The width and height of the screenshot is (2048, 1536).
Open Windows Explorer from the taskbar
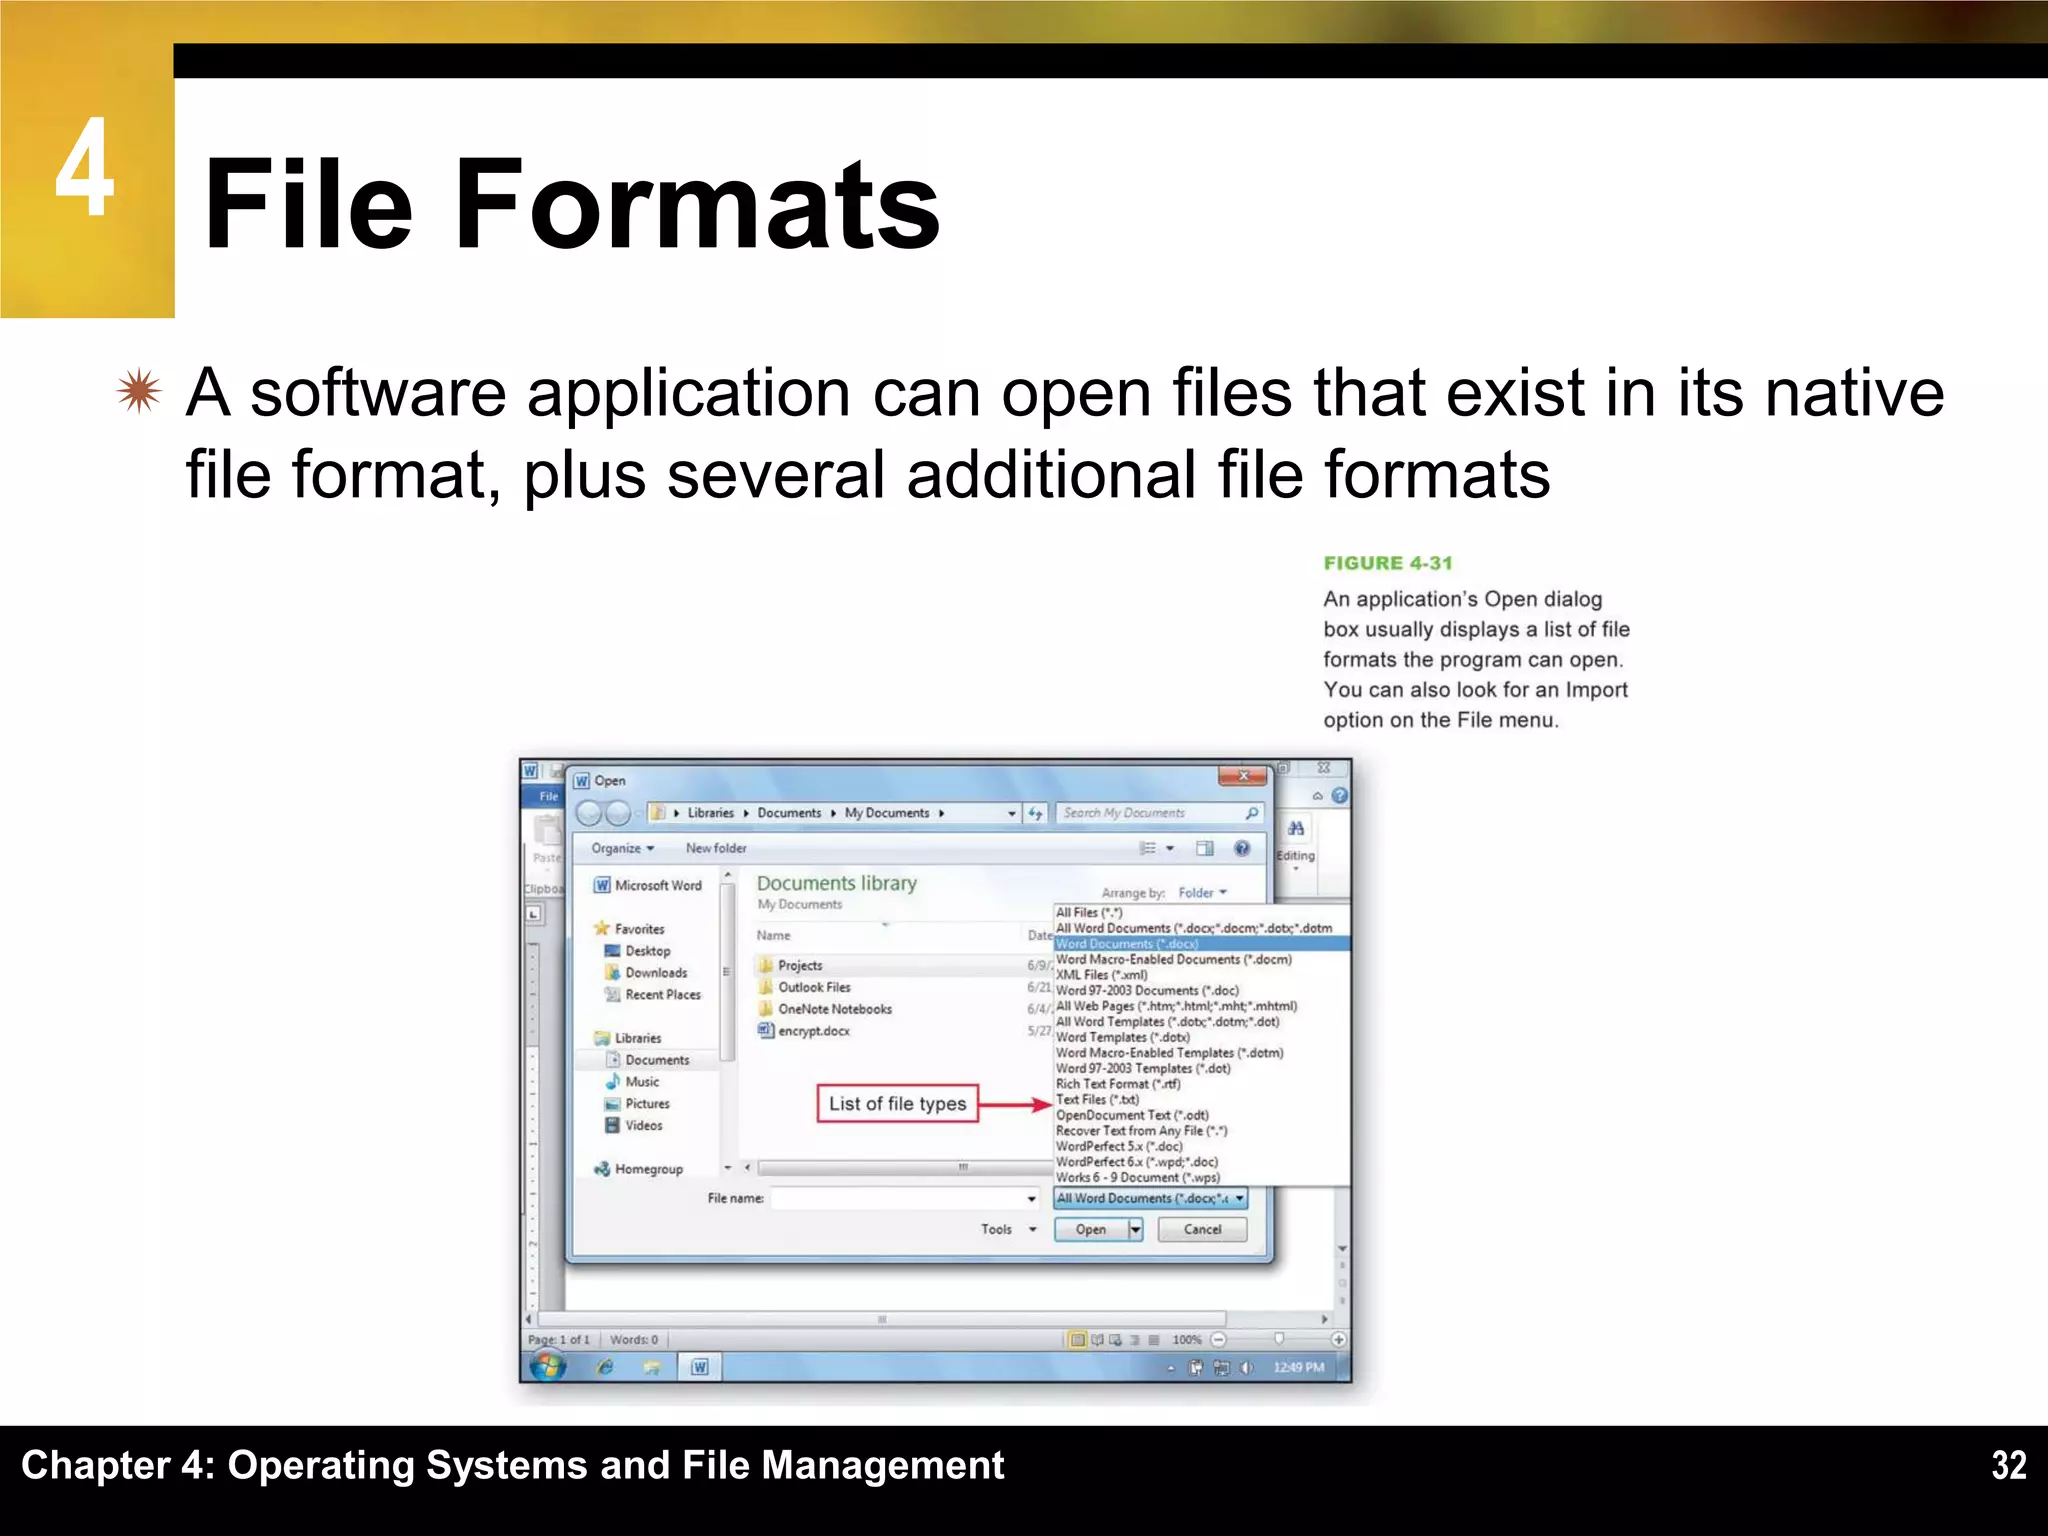pos(652,1367)
